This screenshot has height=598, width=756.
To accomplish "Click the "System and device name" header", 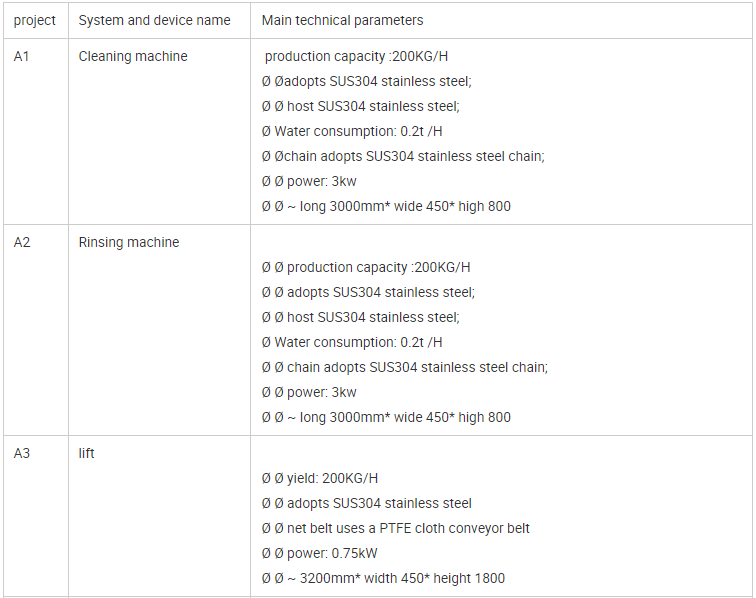I will [154, 20].
